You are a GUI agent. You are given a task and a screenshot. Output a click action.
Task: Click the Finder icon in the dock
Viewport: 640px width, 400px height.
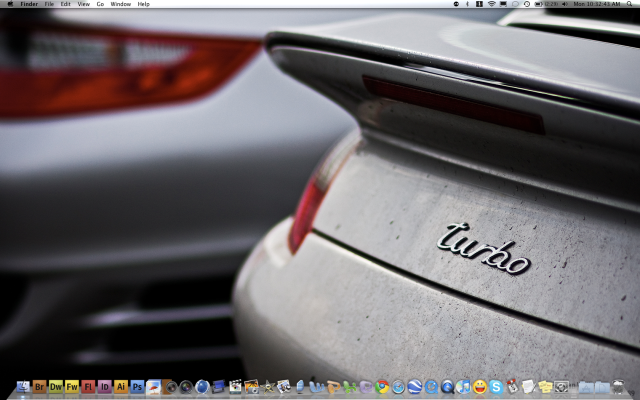pyautogui.click(x=24, y=386)
